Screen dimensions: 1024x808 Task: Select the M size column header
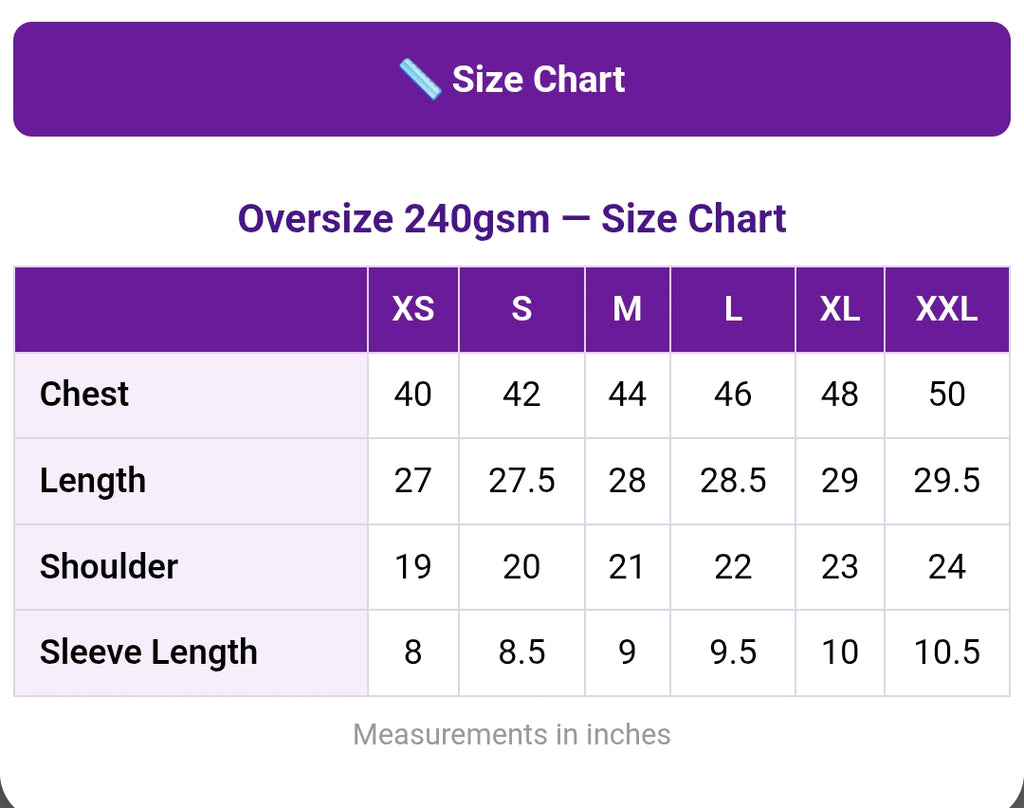(627, 309)
